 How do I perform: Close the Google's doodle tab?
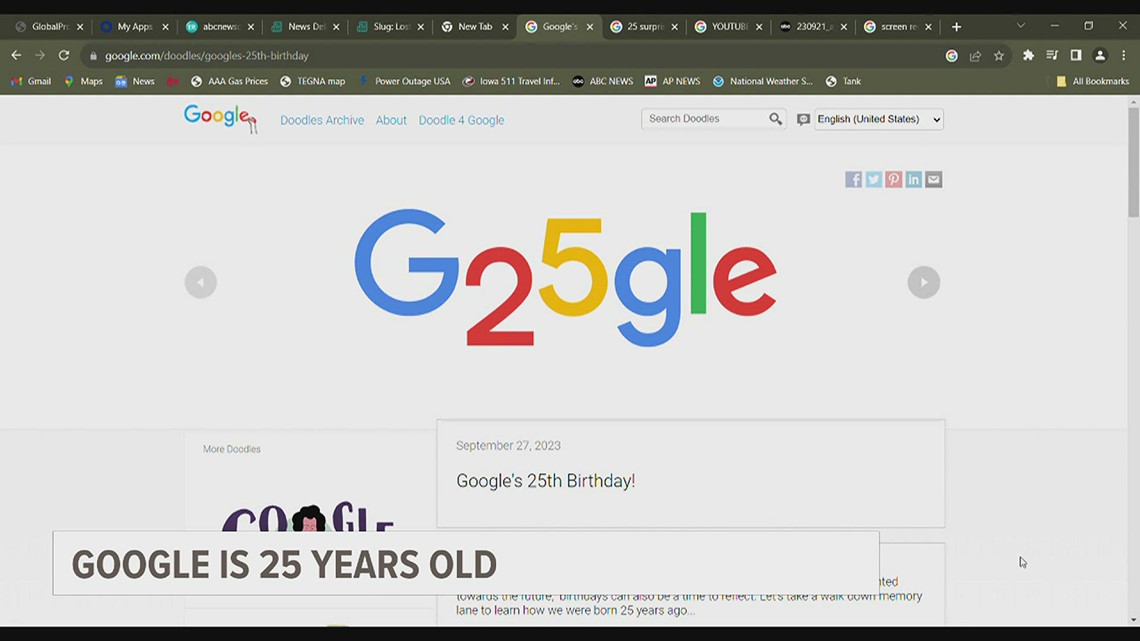(590, 27)
